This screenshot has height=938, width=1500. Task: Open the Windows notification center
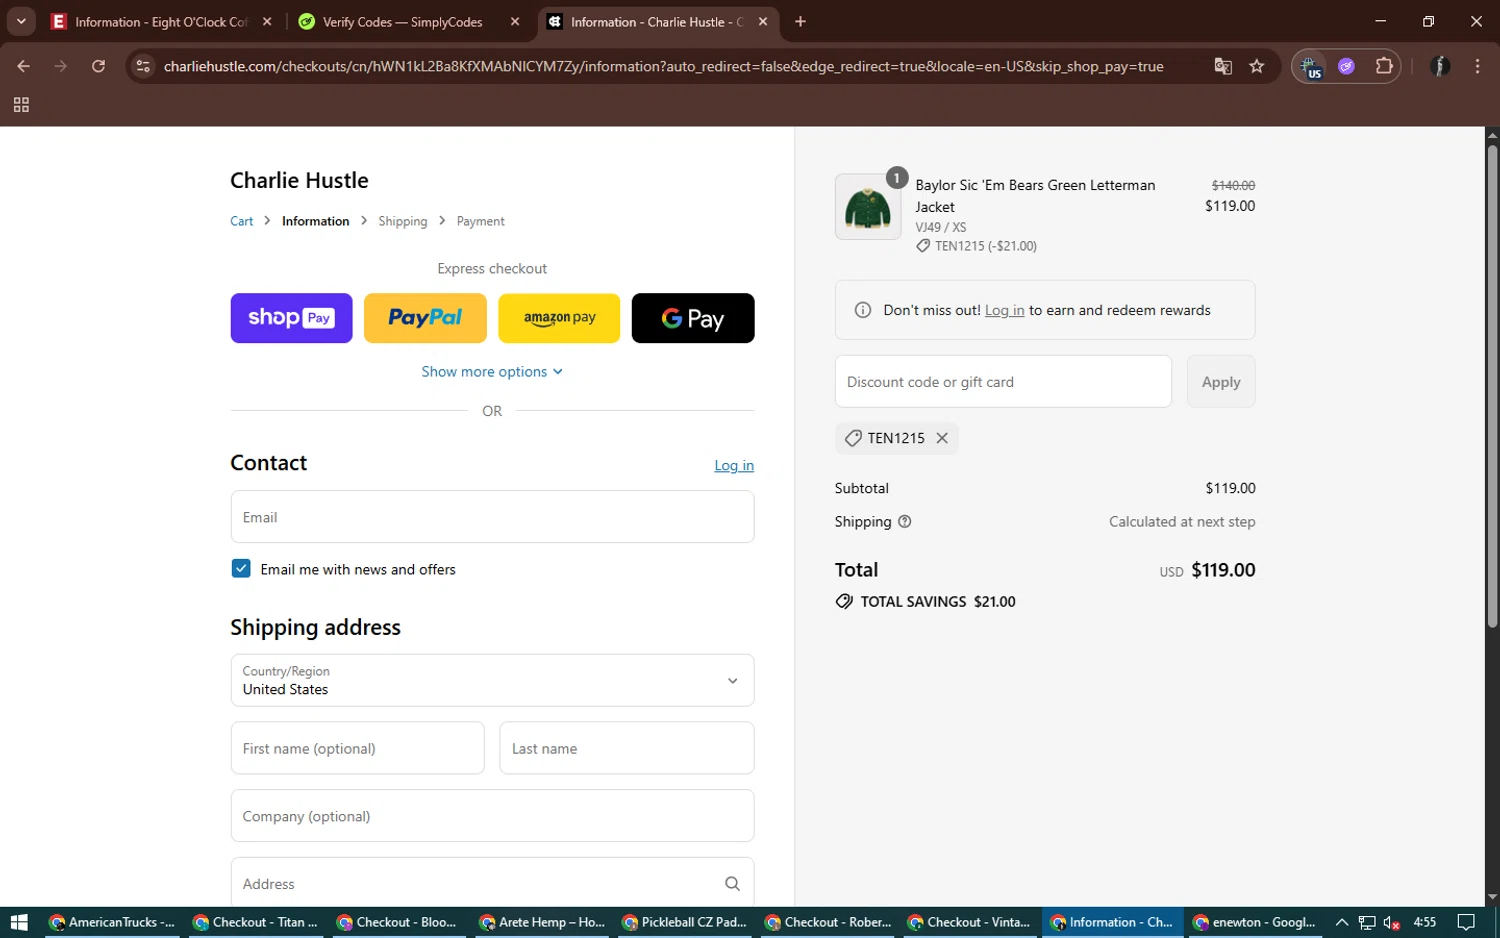tap(1466, 922)
